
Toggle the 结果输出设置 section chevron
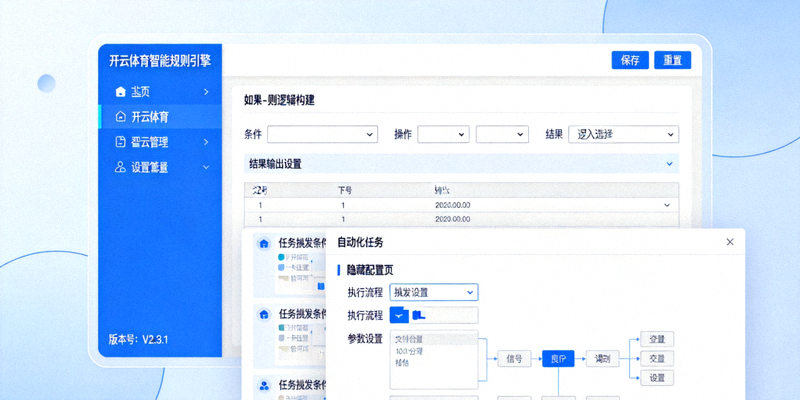(669, 164)
